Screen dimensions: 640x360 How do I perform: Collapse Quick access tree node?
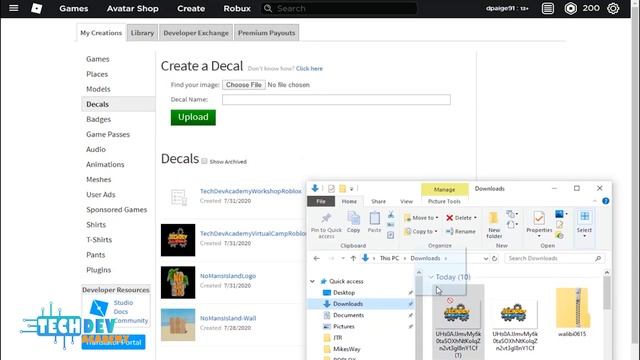tap(312, 281)
